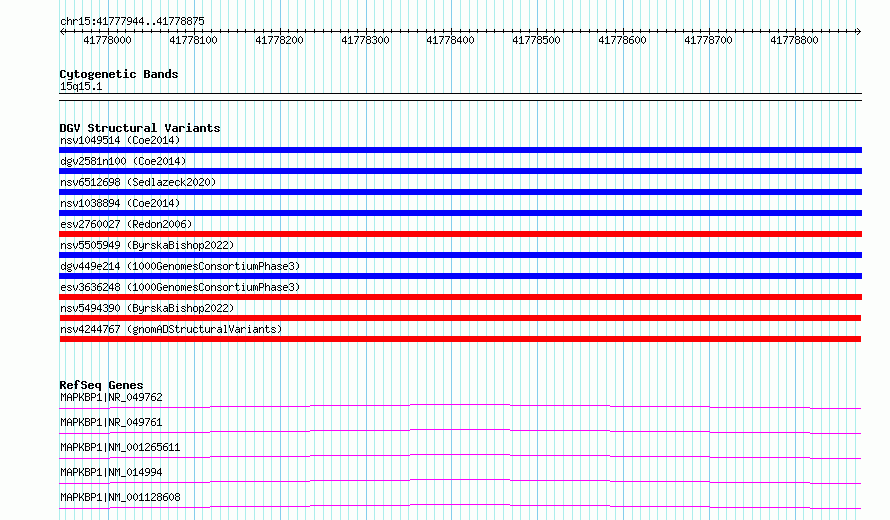
Task: Open transcript label MAPKBP1|NR_049761
Action: click(x=111, y=422)
